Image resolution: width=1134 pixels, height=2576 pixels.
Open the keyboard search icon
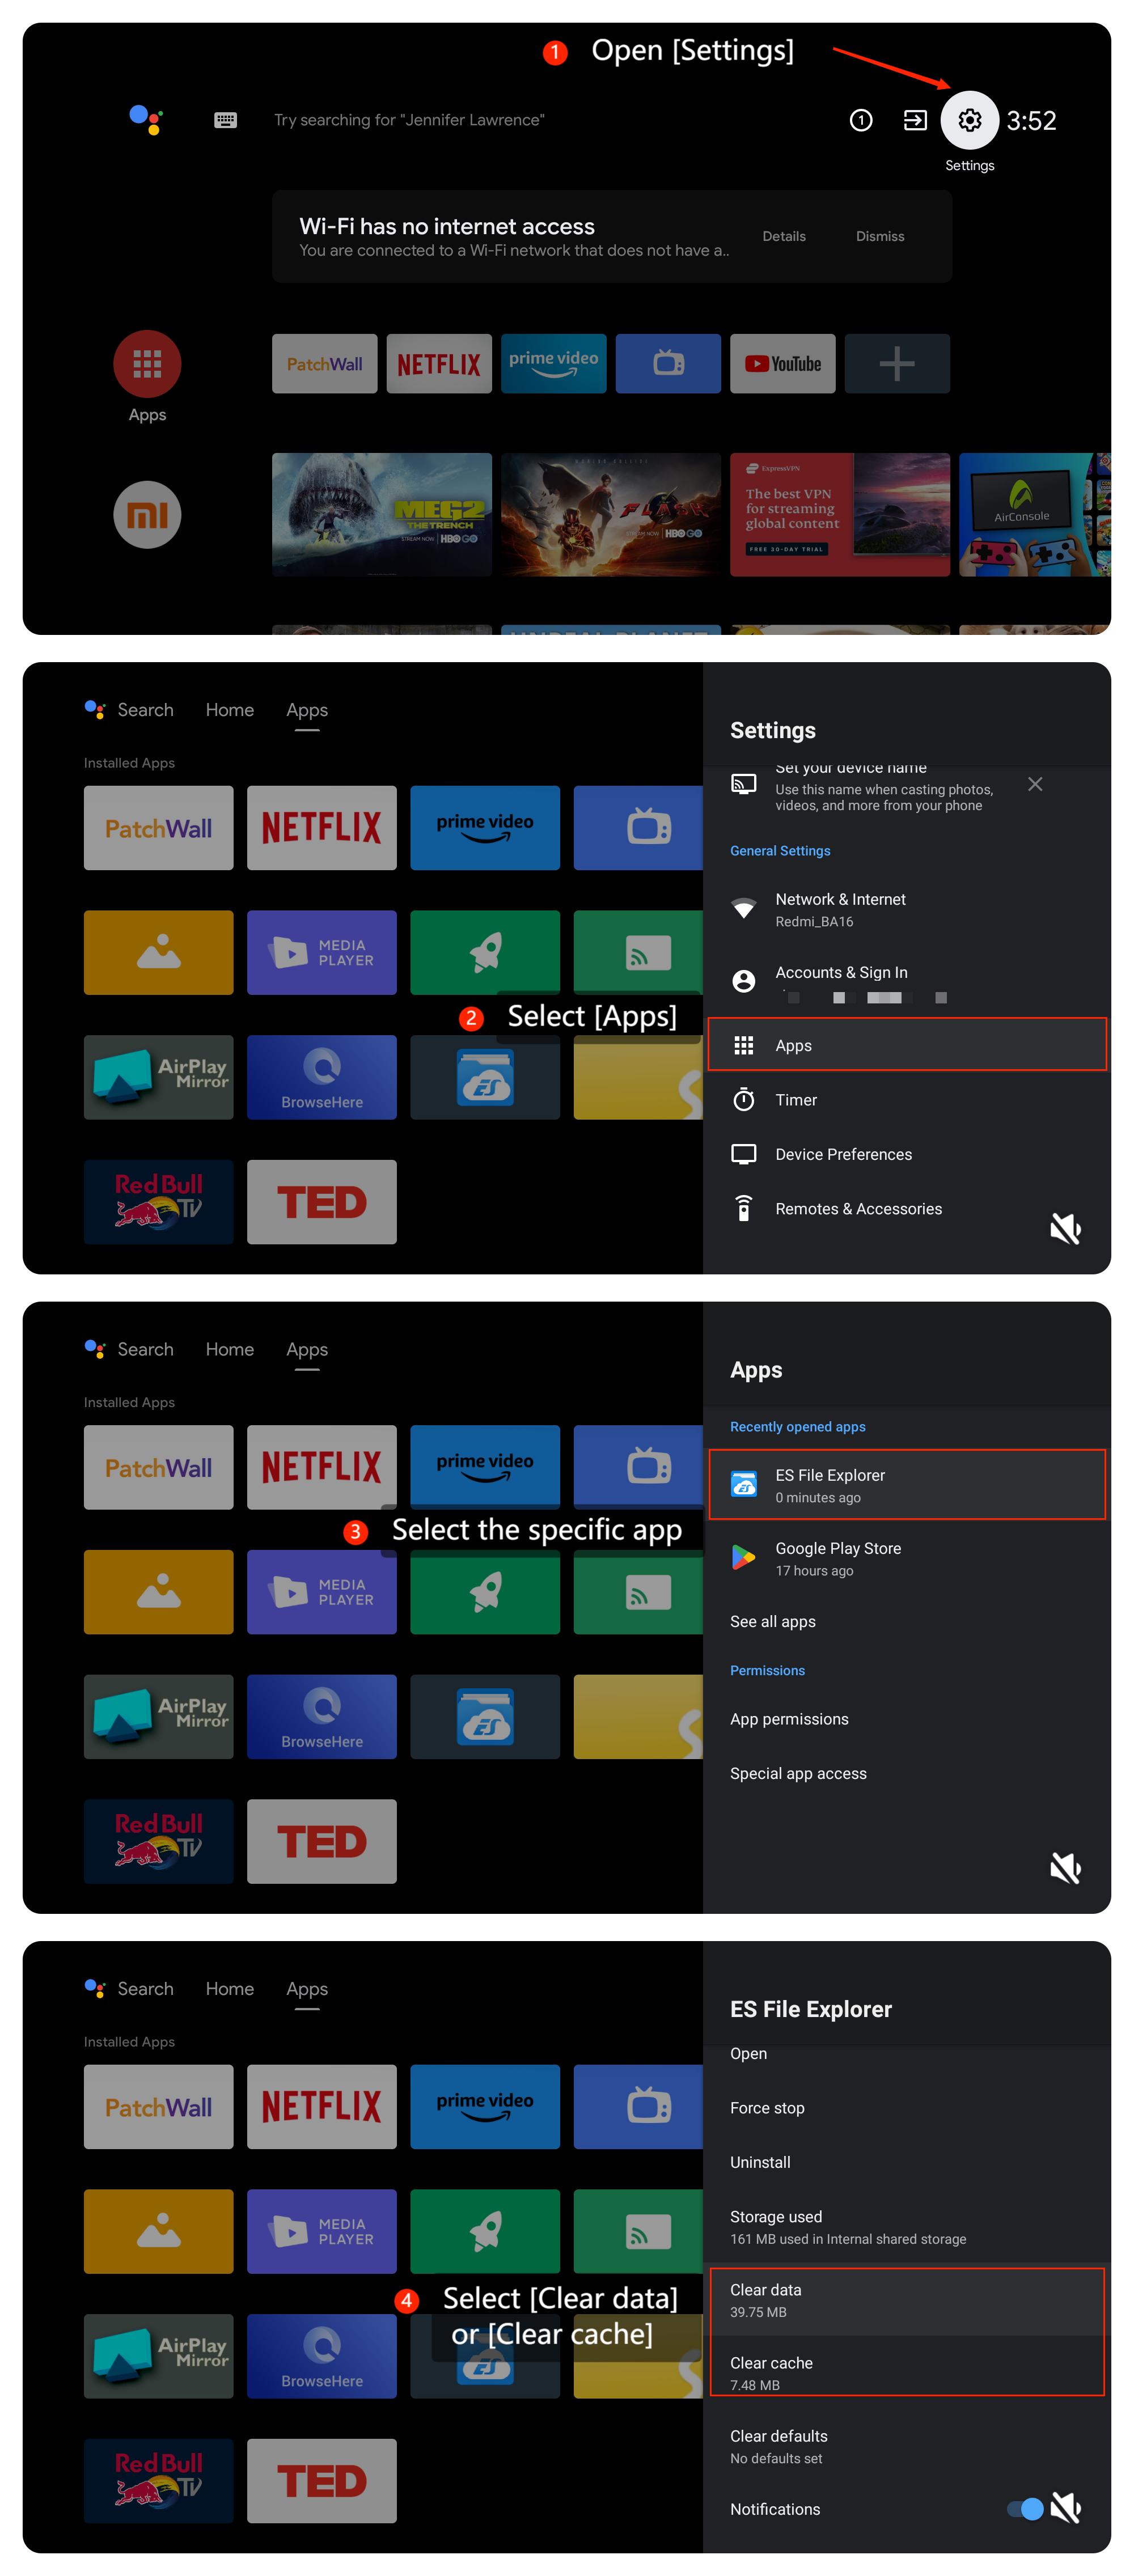pos(225,120)
